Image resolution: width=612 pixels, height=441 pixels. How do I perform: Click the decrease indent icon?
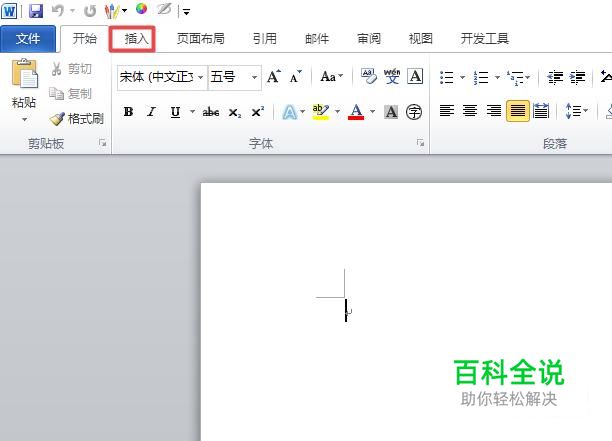(x=555, y=77)
